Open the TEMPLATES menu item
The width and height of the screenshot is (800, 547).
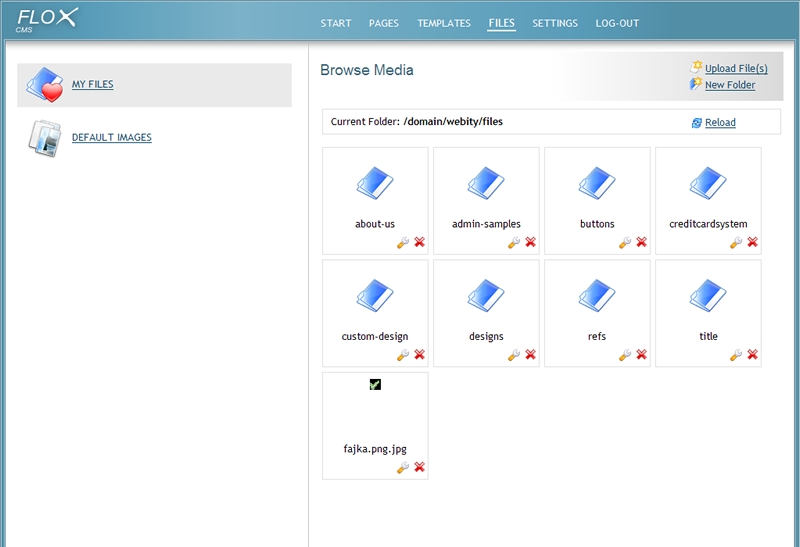444,23
